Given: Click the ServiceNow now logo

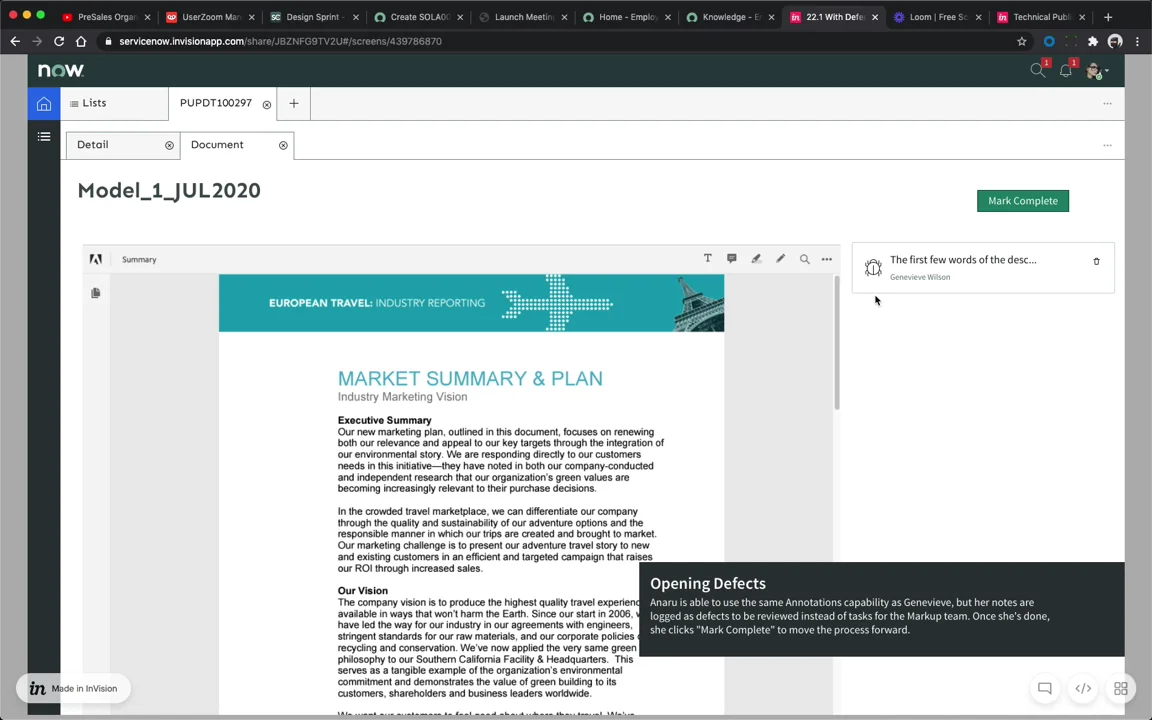Looking at the screenshot, I should point(61,71).
